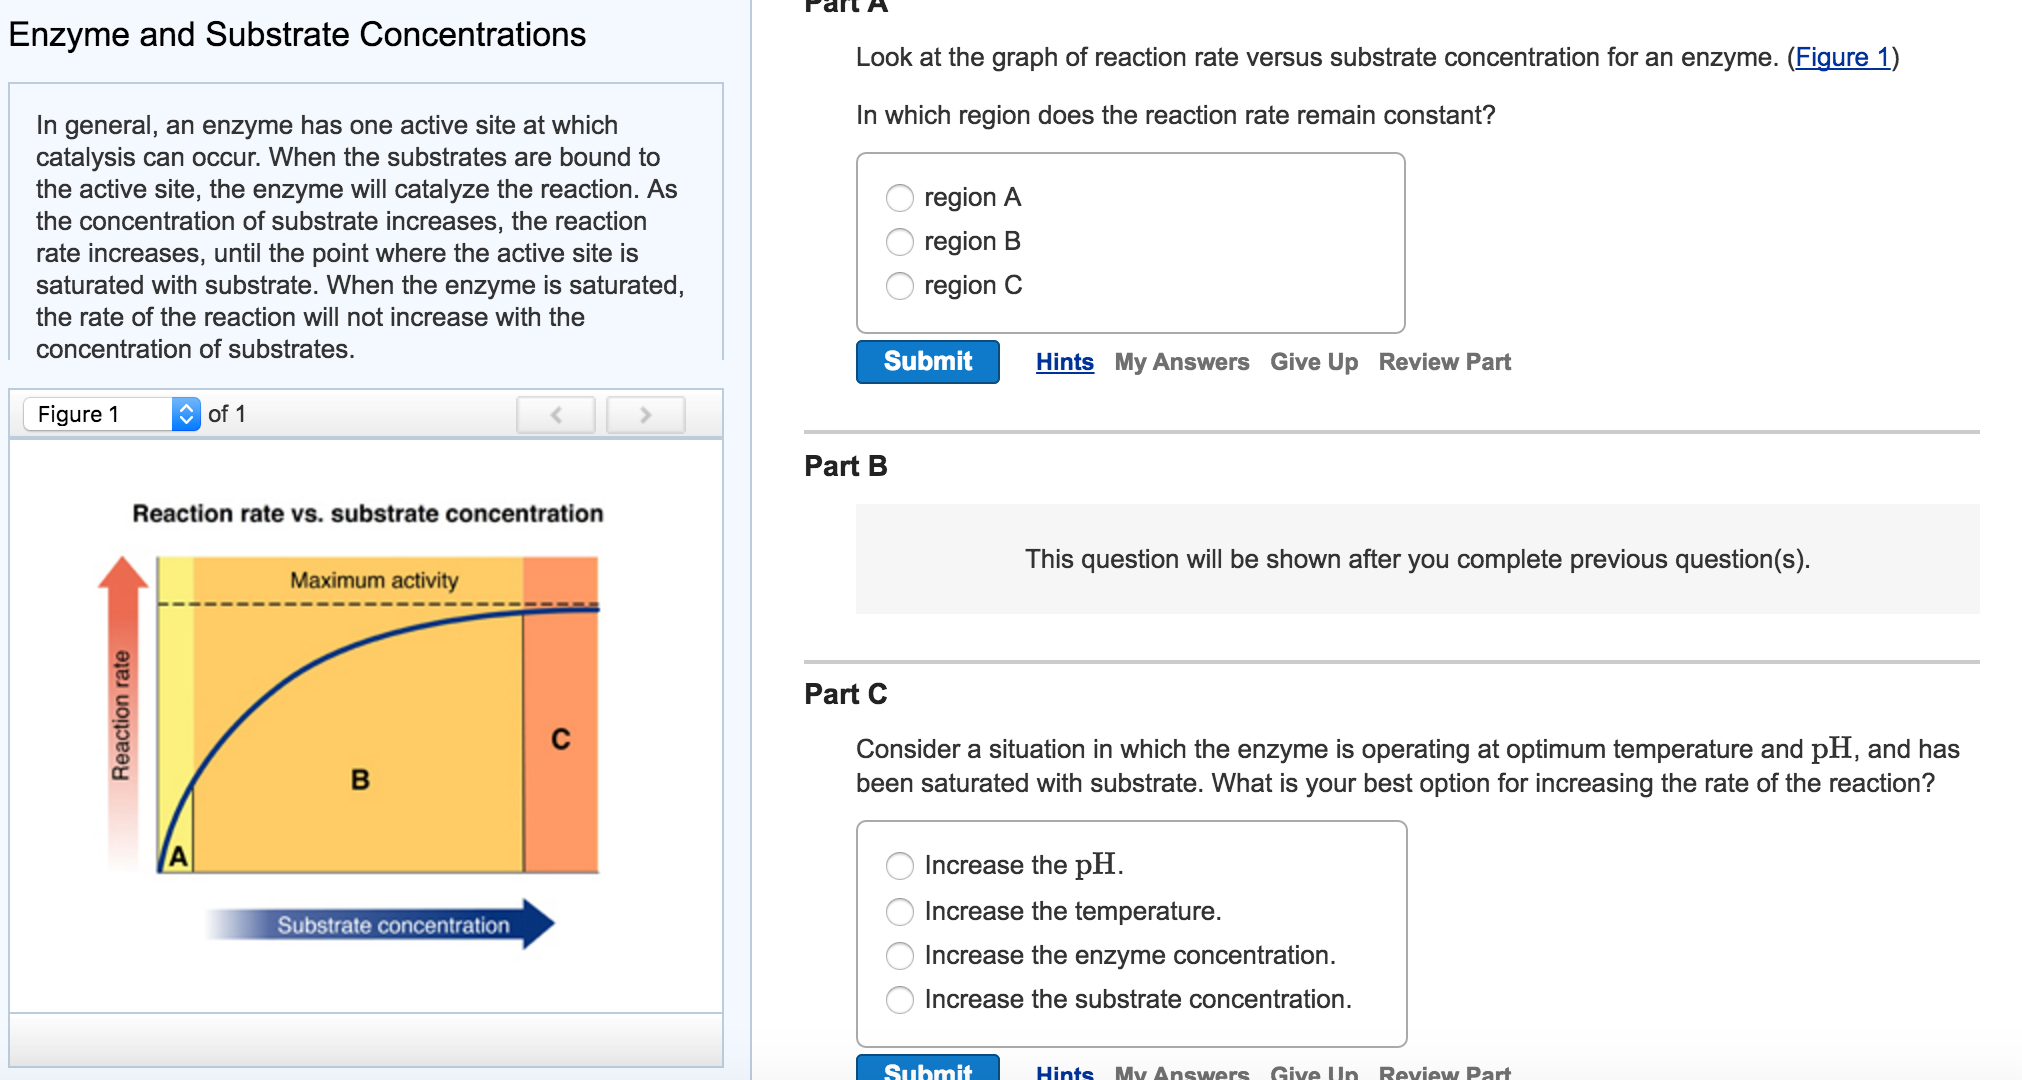Choose the region C radio option
The height and width of the screenshot is (1080, 2022).
pos(900,286)
